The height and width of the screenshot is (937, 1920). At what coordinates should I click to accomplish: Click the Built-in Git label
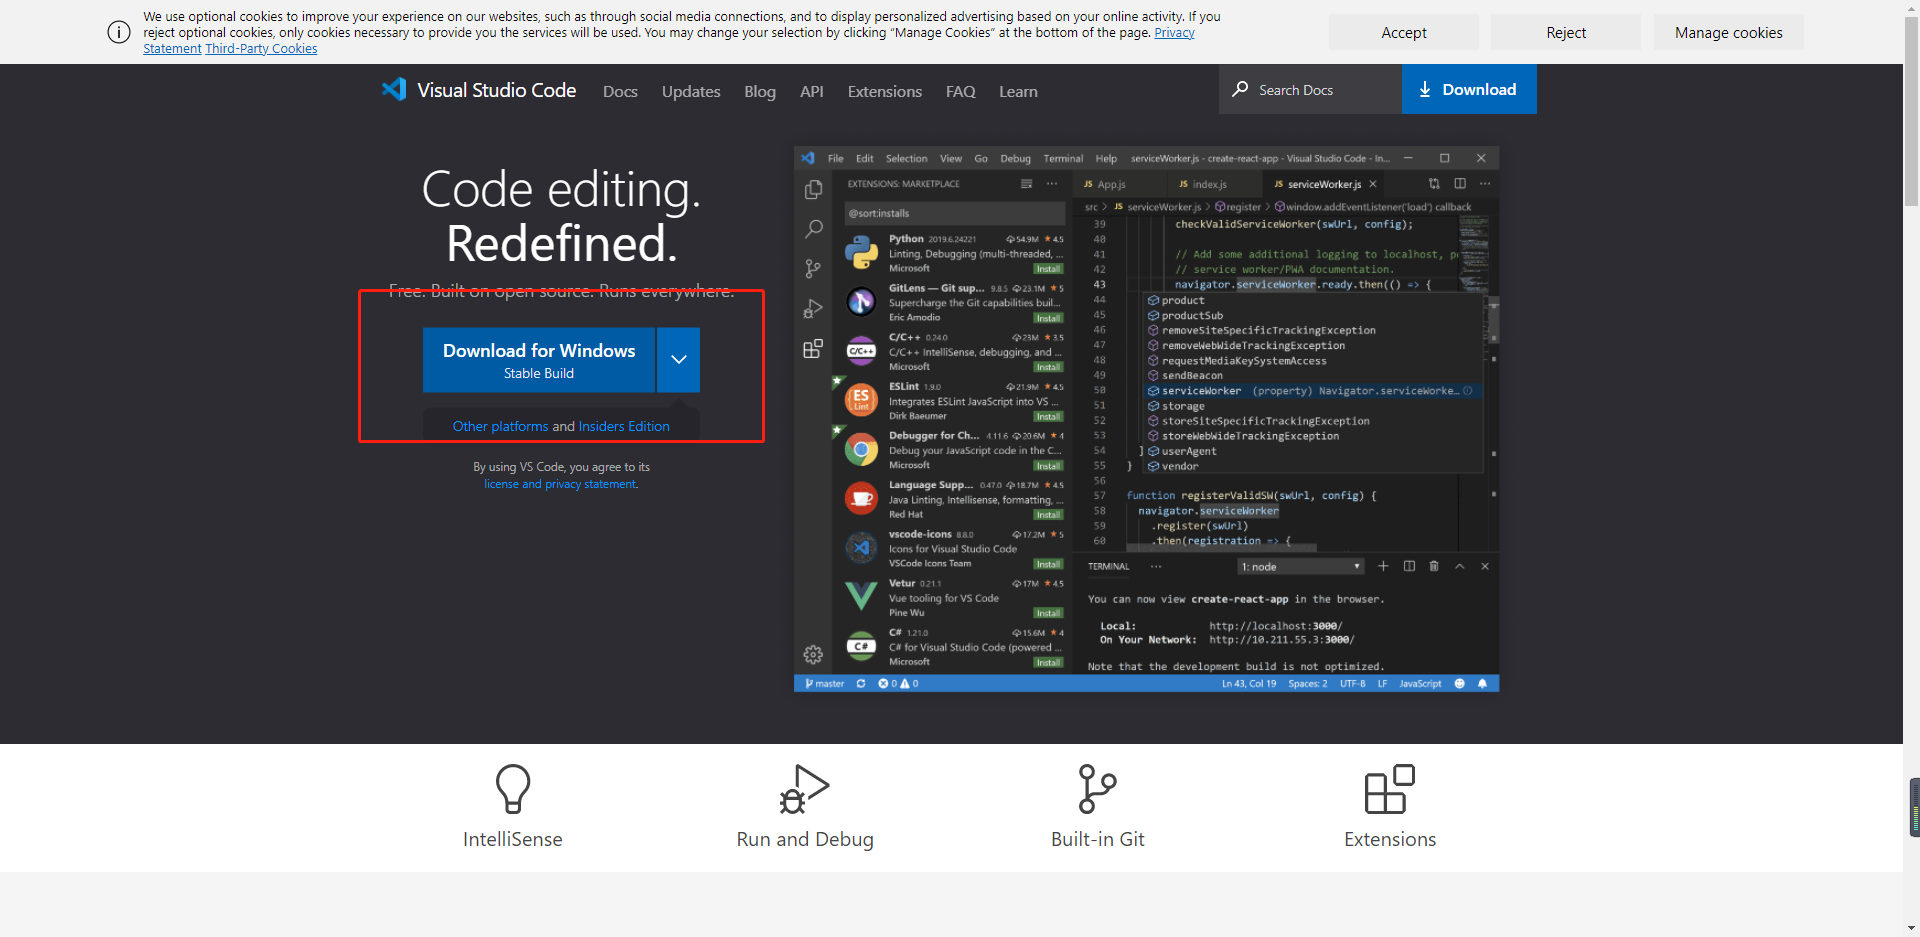click(1097, 839)
